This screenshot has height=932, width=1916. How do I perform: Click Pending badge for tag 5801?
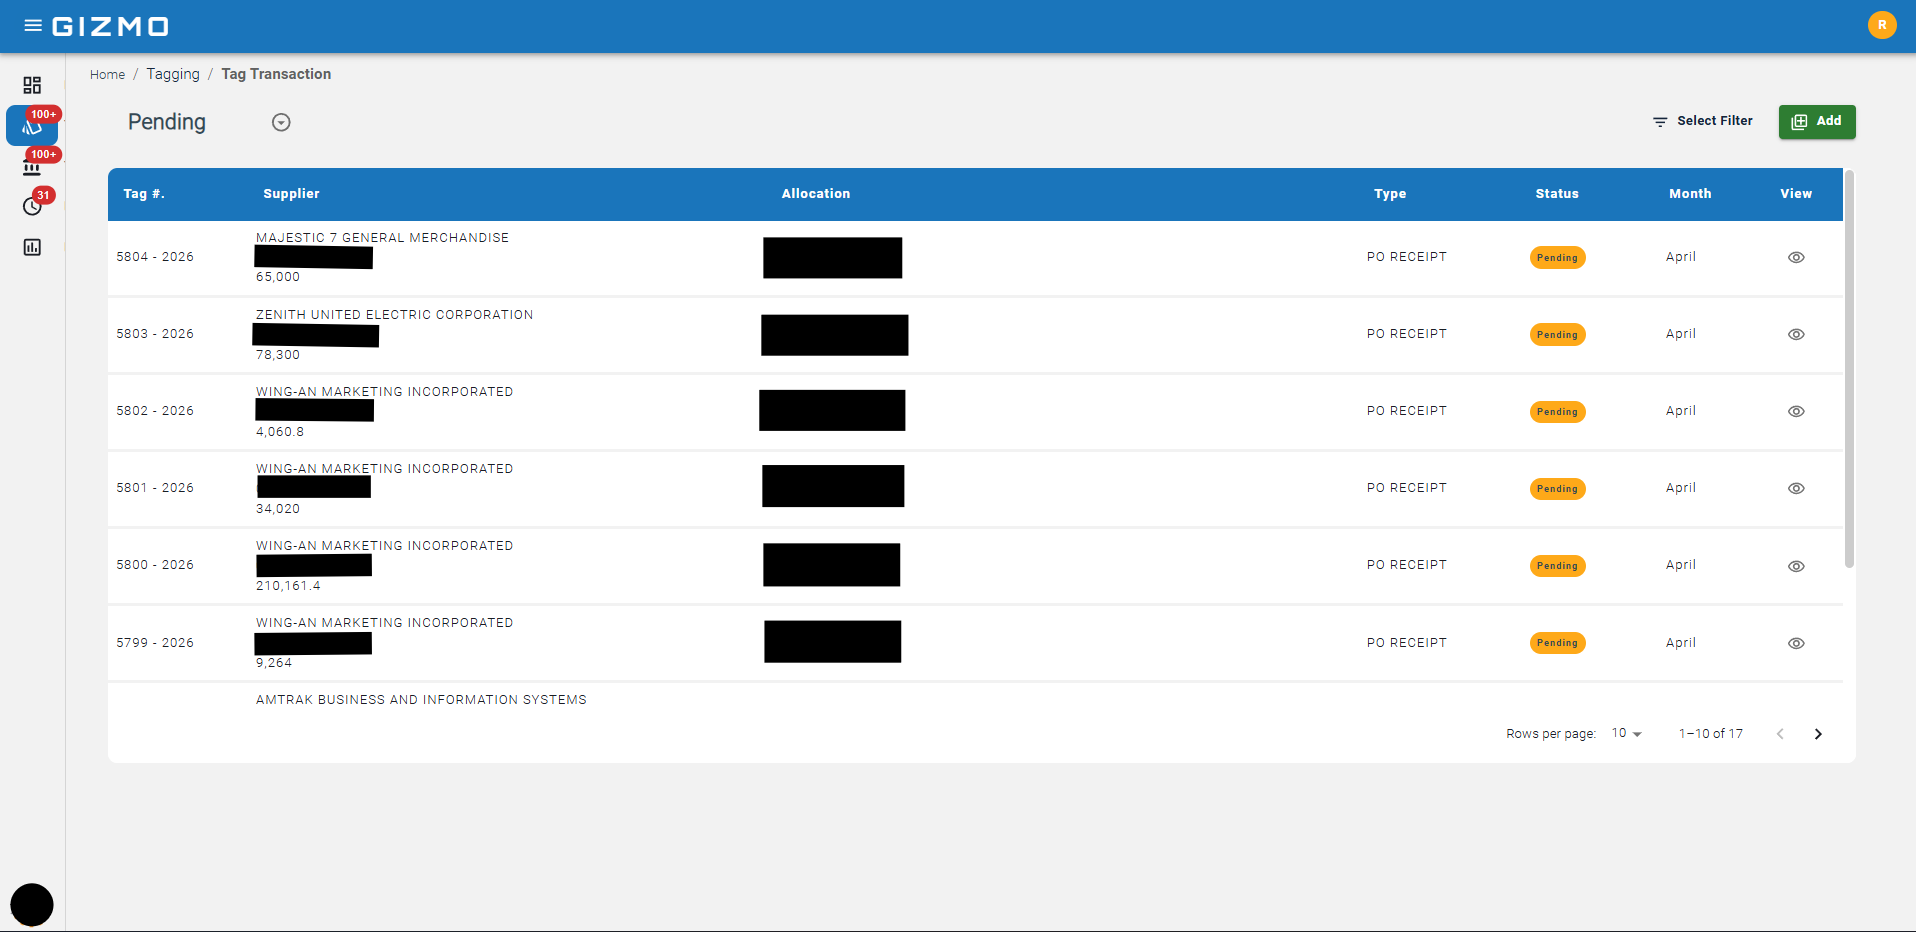[x=1557, y=489]
